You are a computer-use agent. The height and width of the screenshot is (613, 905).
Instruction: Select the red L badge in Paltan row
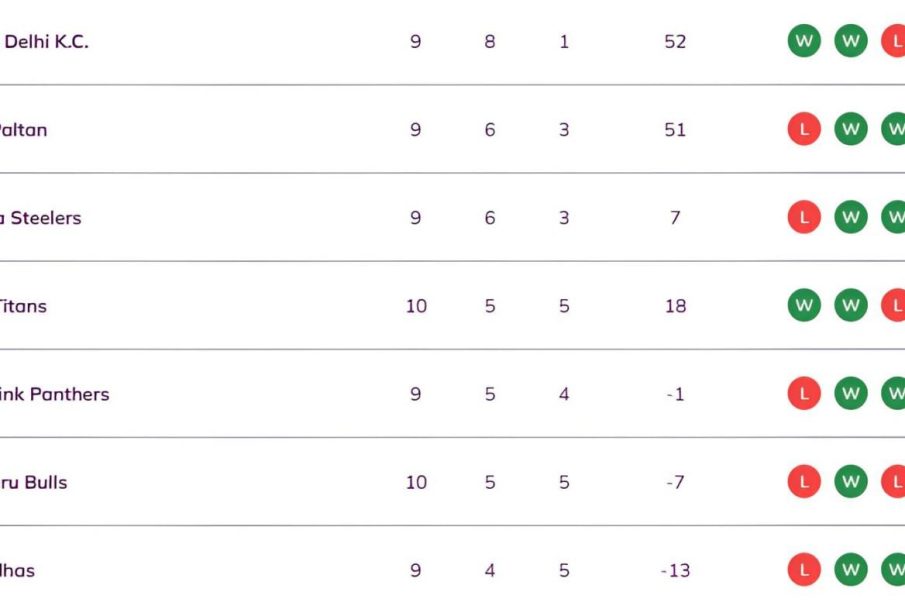point(803,130)
